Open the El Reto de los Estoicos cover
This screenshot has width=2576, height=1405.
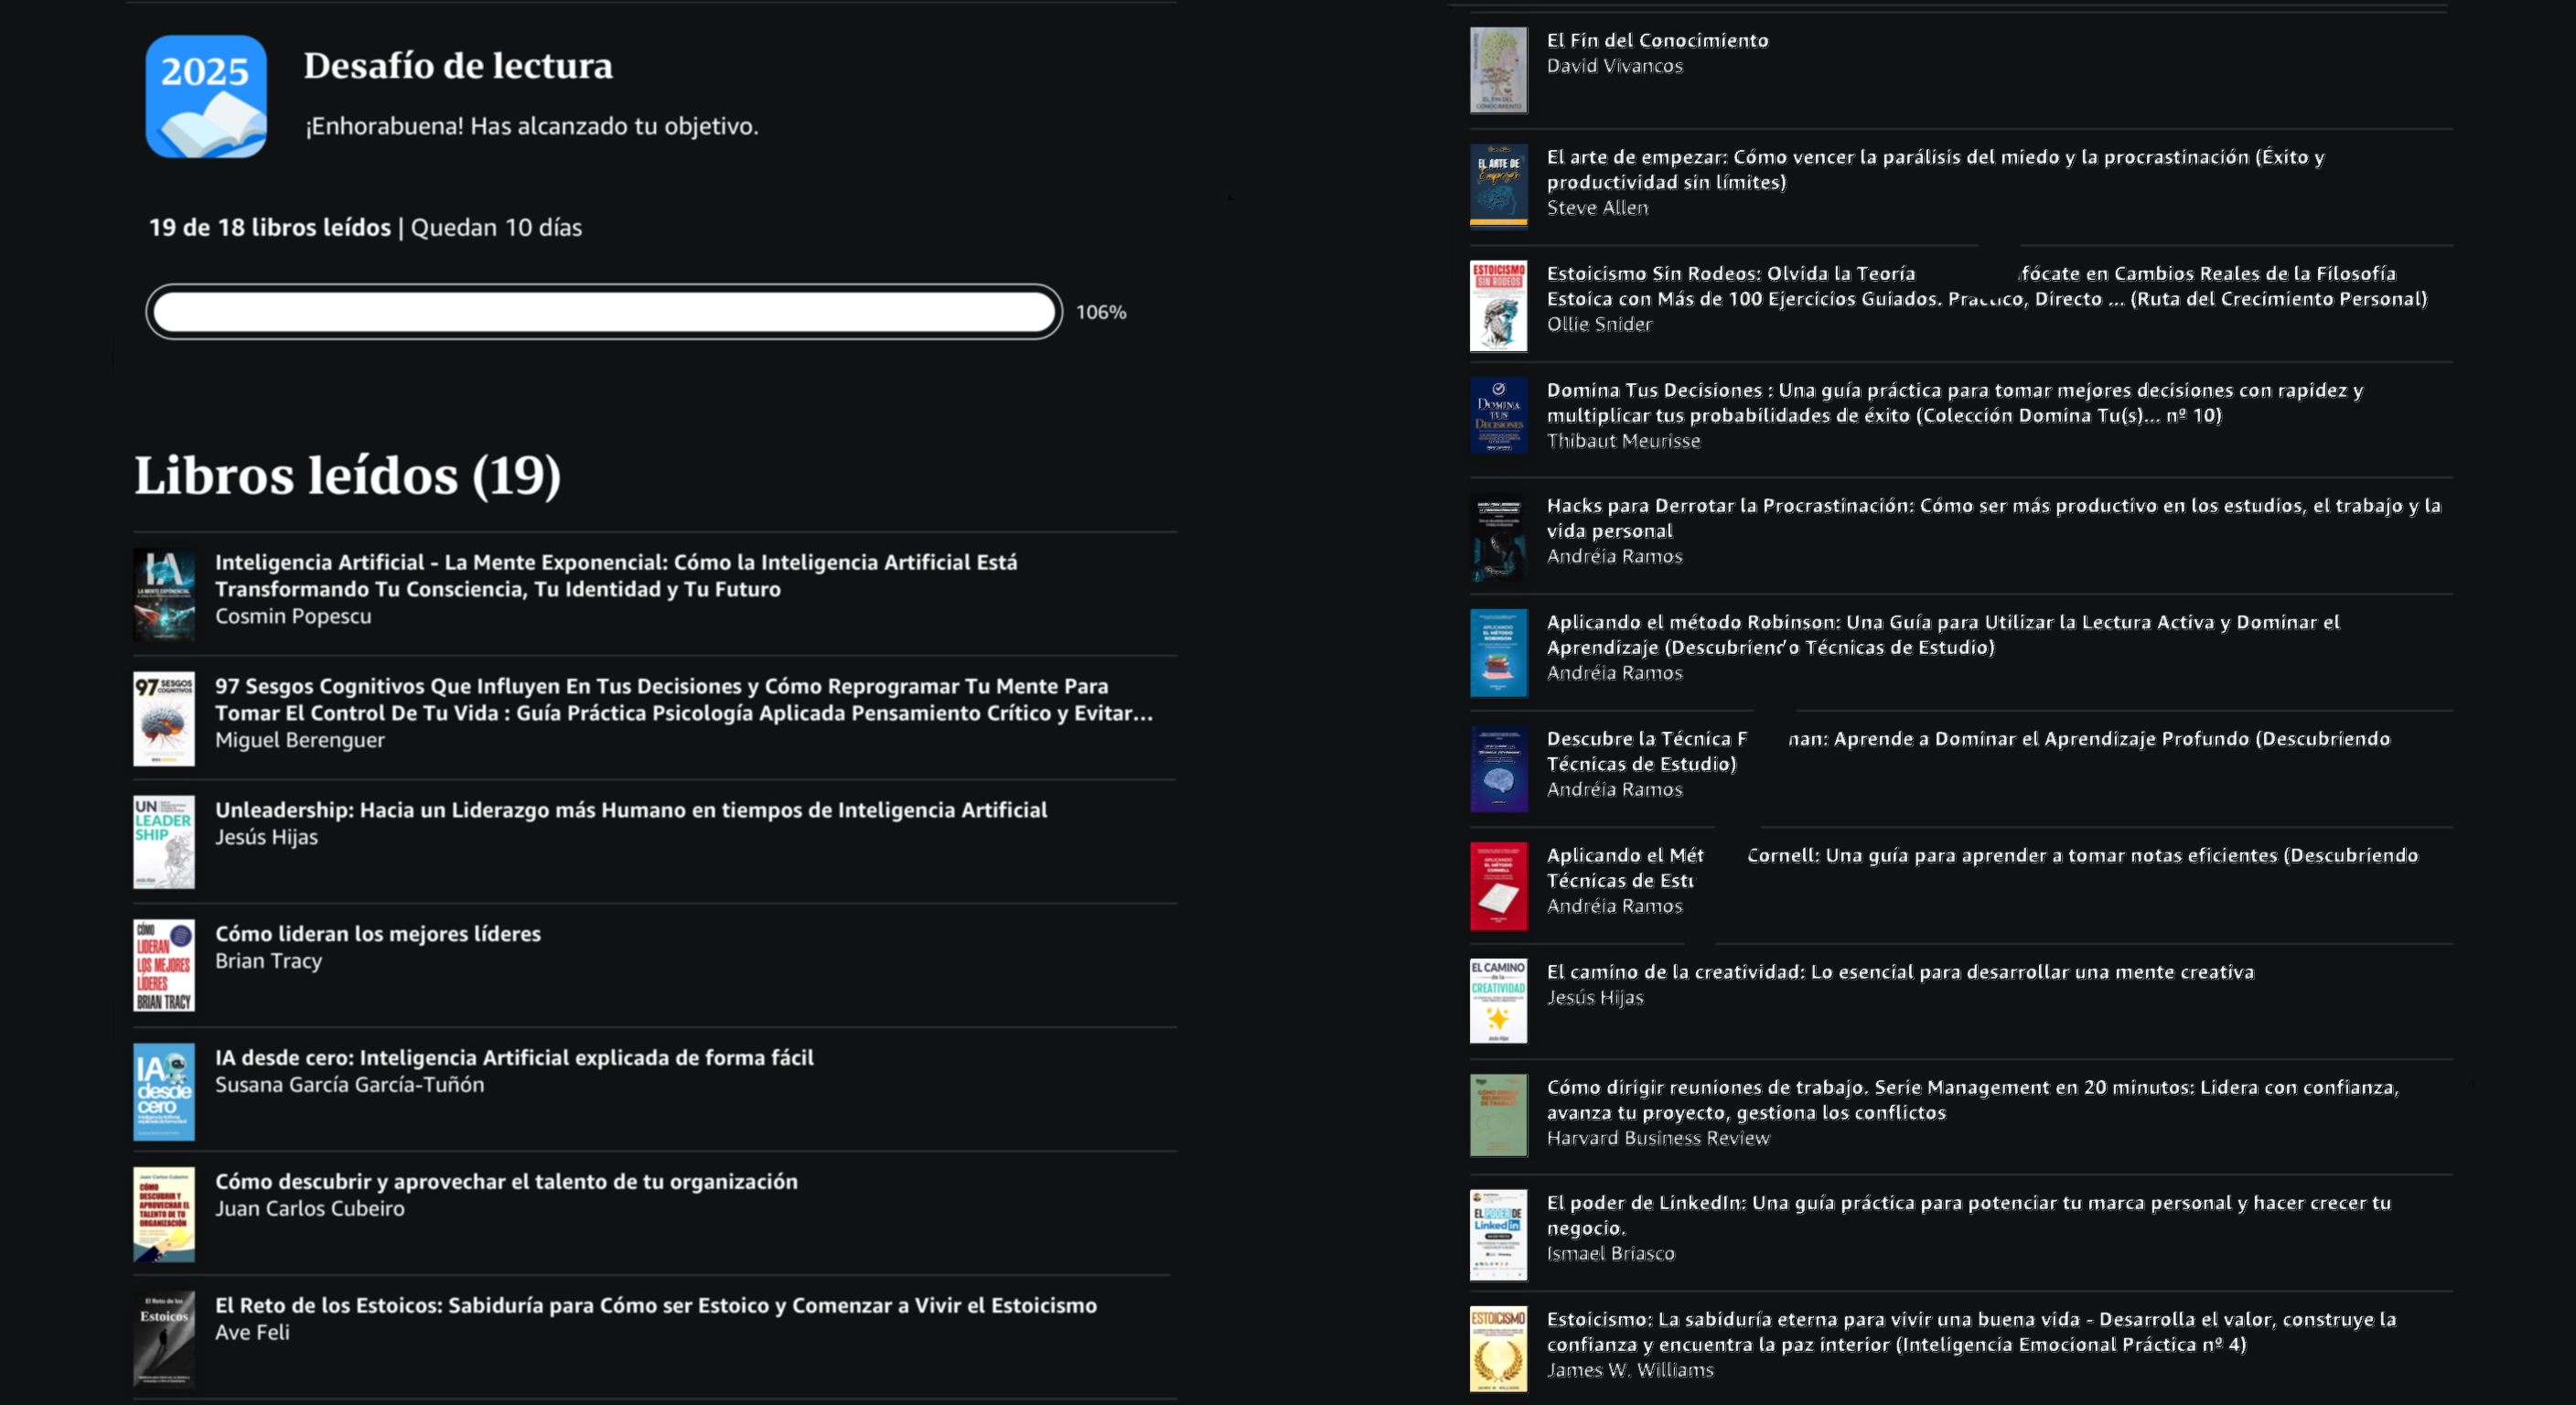164,1339
